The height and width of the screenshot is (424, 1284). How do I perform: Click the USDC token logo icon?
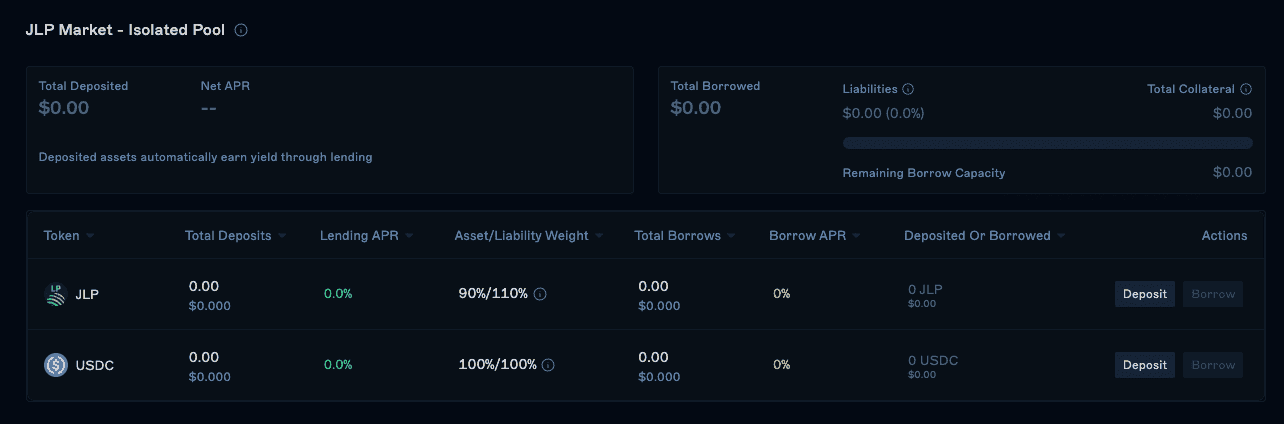[56, 365]
